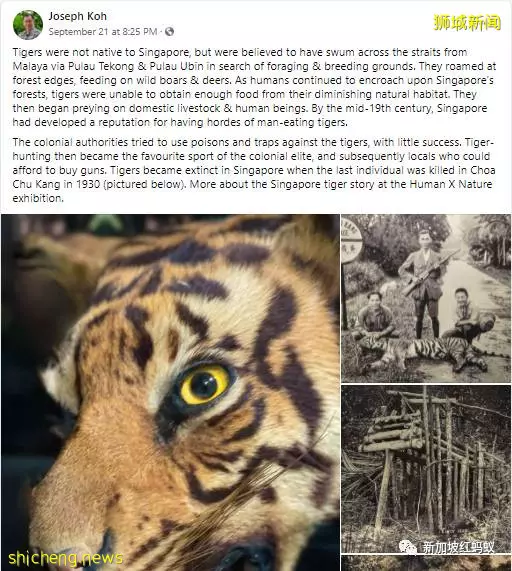Click the yellow 狮城新闻 watermark logo

click(467, 23)
